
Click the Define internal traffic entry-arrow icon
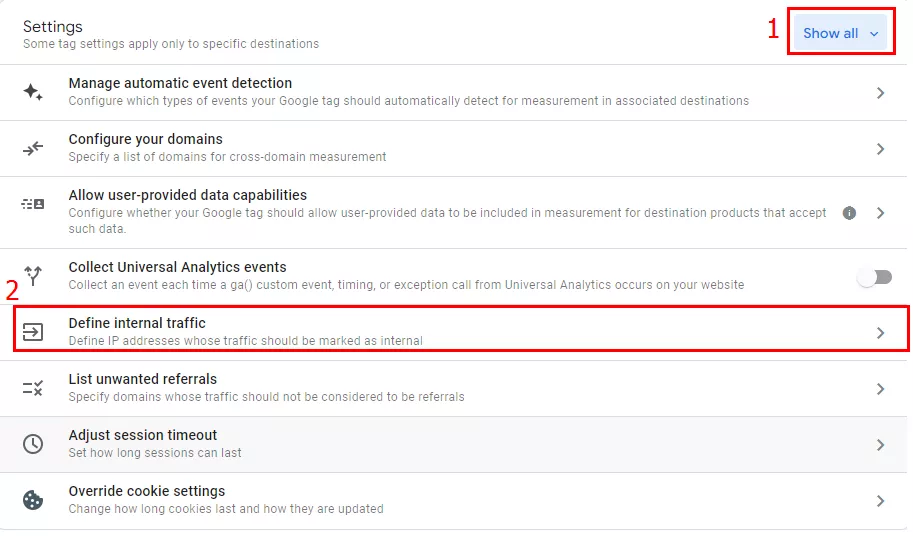click(x=33, y=332)
